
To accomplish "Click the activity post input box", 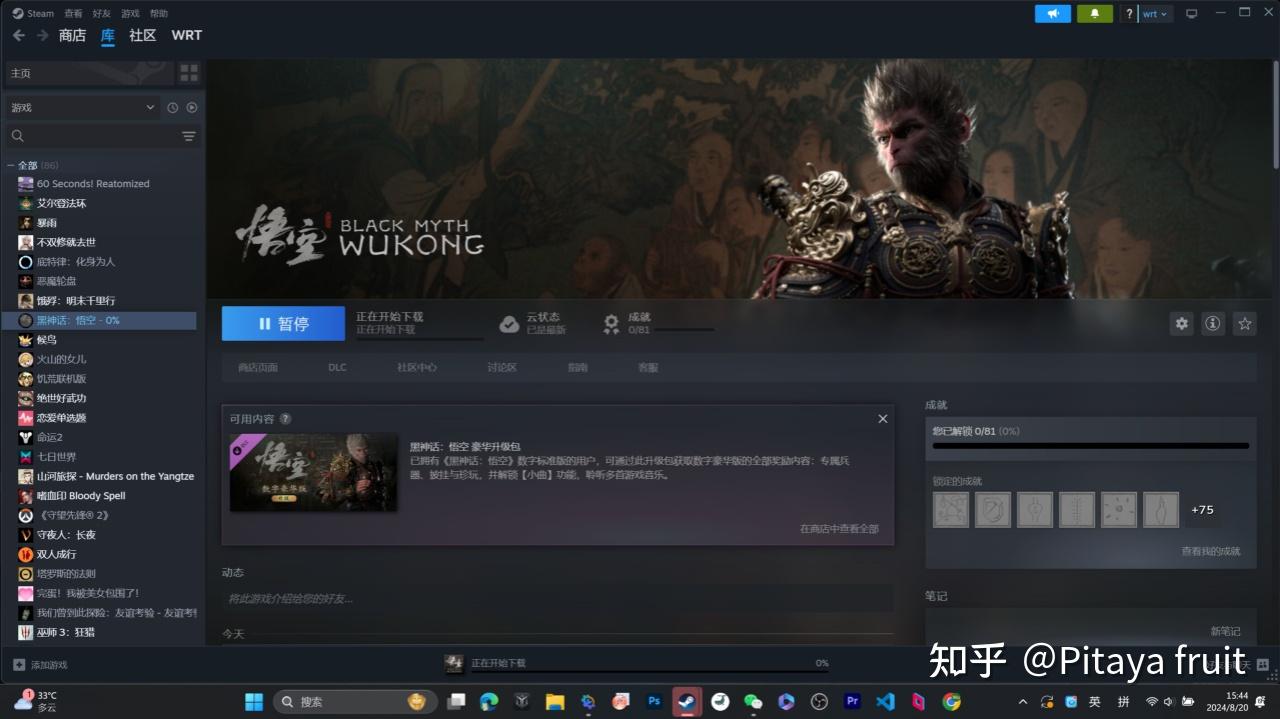I will tap(558, 598).
